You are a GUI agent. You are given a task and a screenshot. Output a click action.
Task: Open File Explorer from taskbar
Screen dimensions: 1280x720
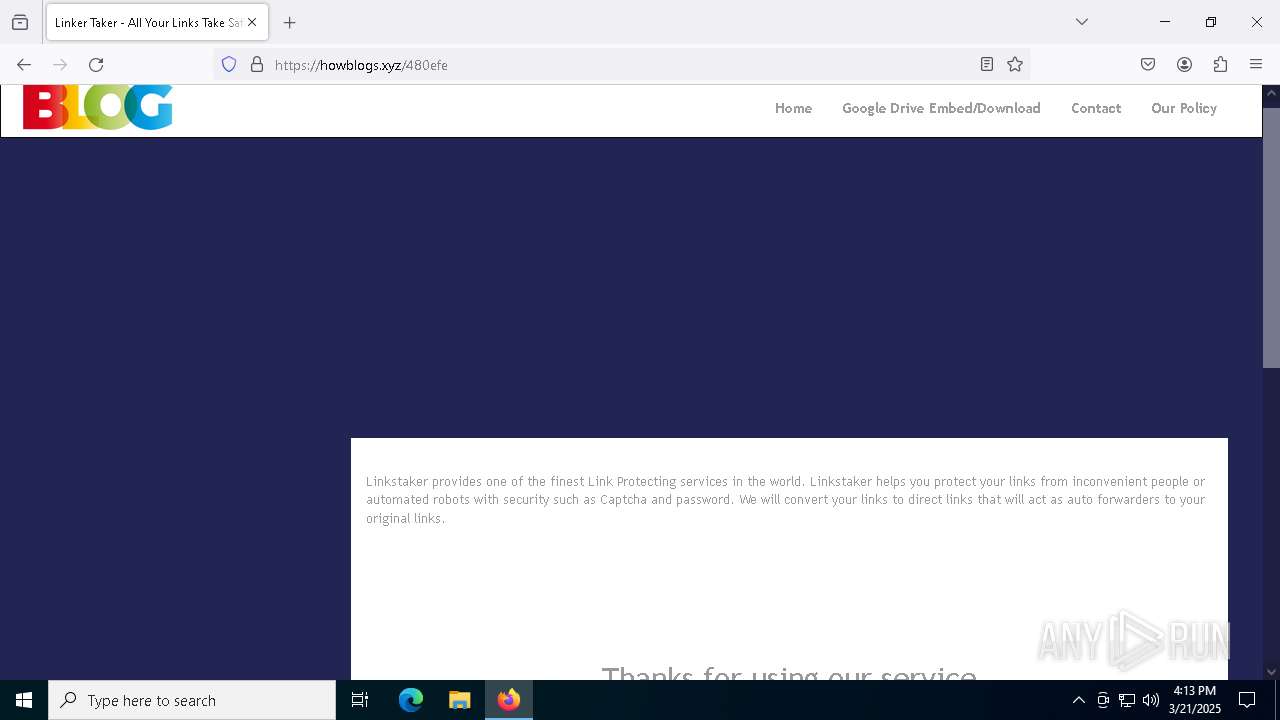pyautogui.click(x=459, y=700)
